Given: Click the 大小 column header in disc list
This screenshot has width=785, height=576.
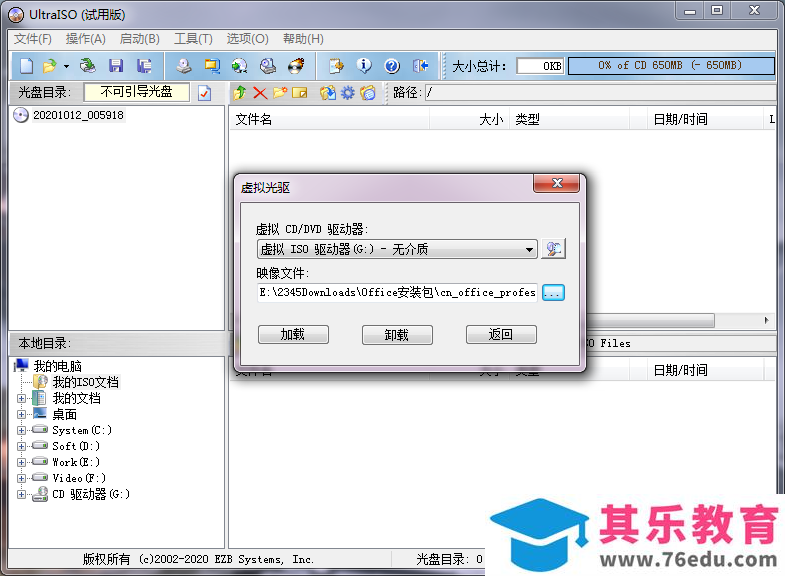Looking at the screenshot, I should [469, 119].
